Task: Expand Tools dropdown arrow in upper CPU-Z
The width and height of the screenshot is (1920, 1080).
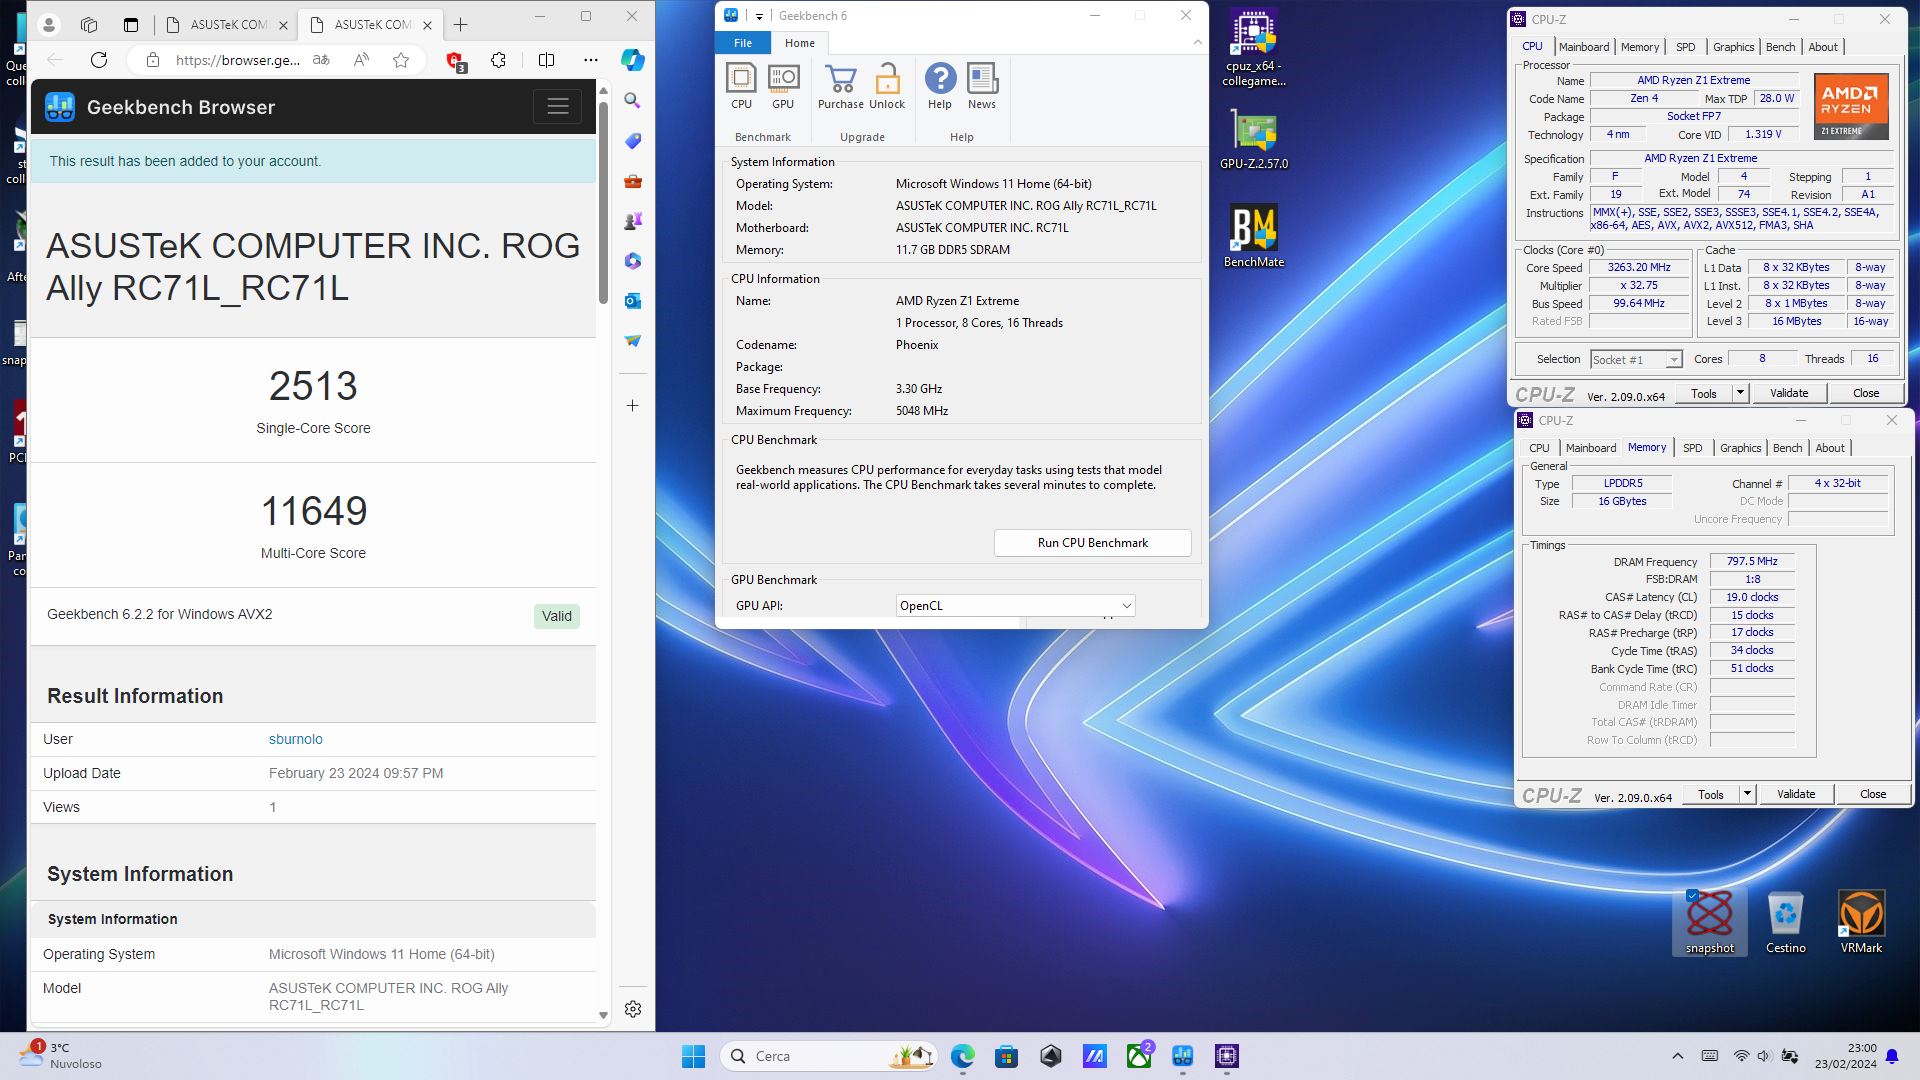Action: click(1740, 394)
